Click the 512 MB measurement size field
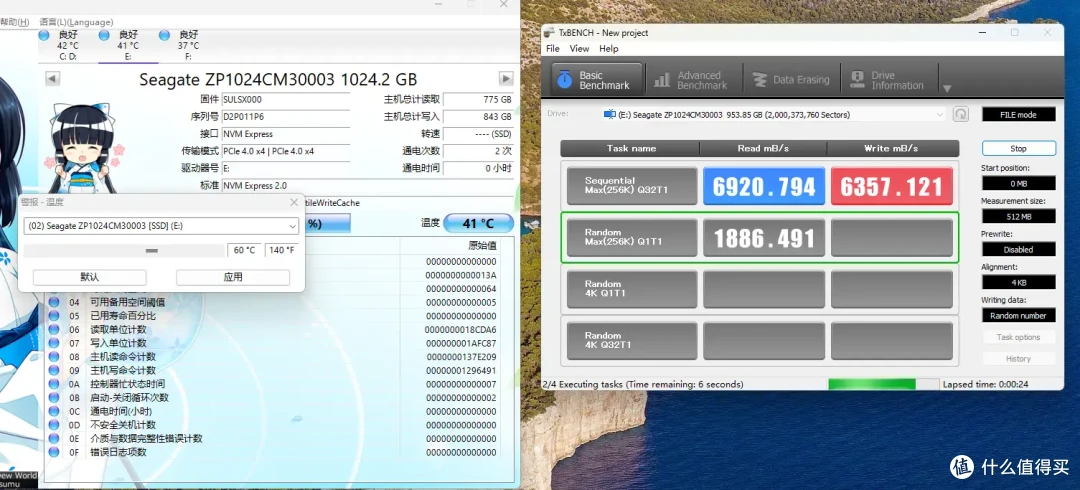 1018,216
